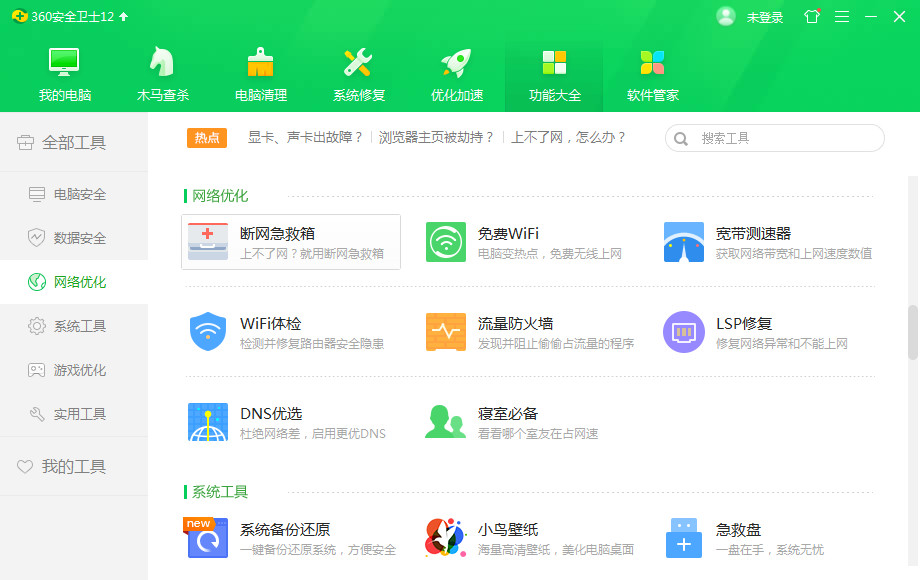This screenshot has width=920, height=580.
Task: Open the skin (shirt) icon
Action: tap(812, 16)
